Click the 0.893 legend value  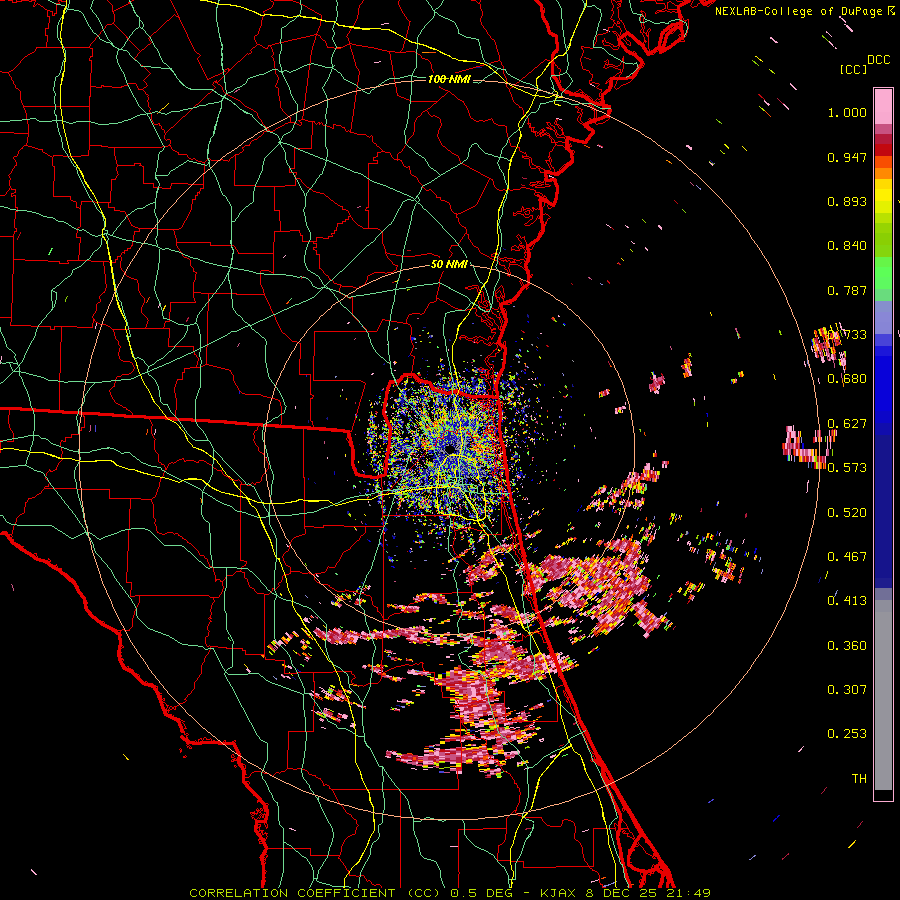point(847,201)
